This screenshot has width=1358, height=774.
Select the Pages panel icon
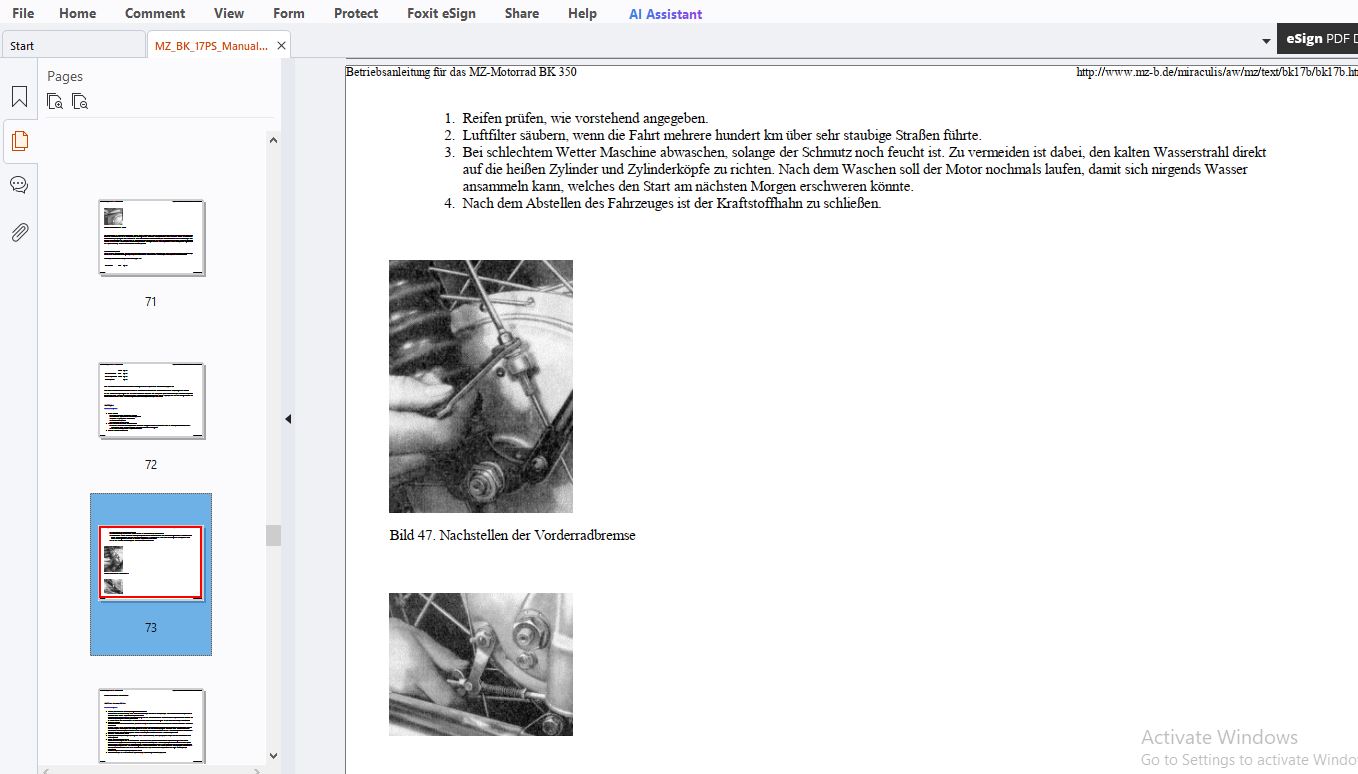pyautogui.click(x=19, y=141)
